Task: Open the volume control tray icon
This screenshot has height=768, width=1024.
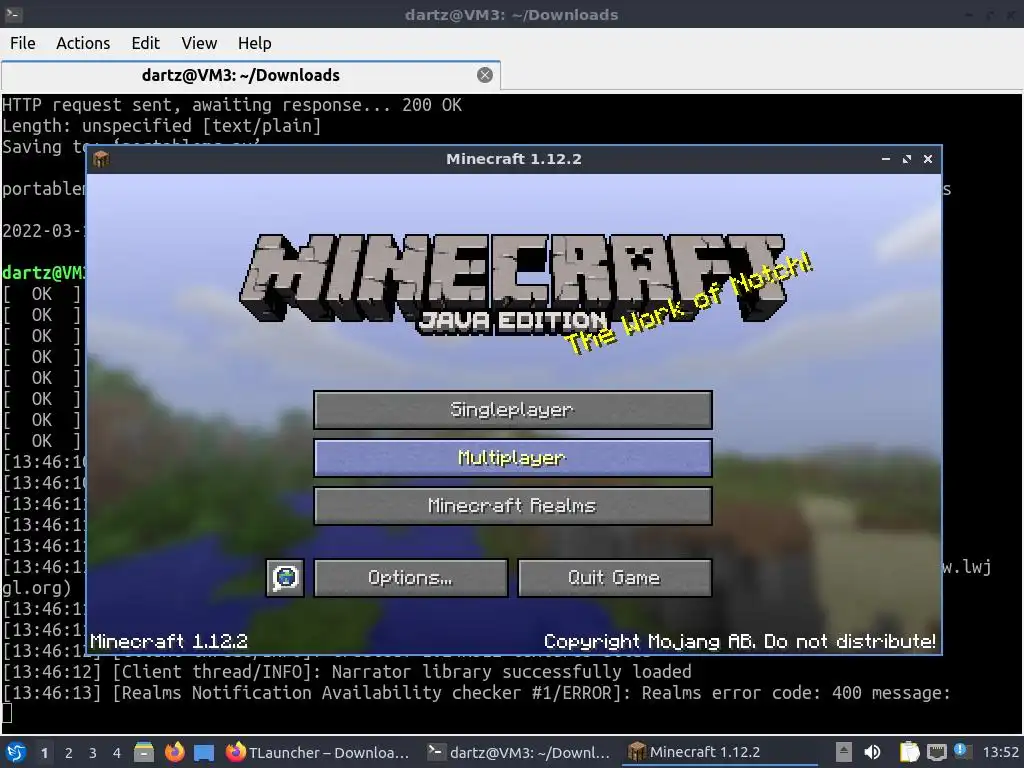Action: coord(872,752)
